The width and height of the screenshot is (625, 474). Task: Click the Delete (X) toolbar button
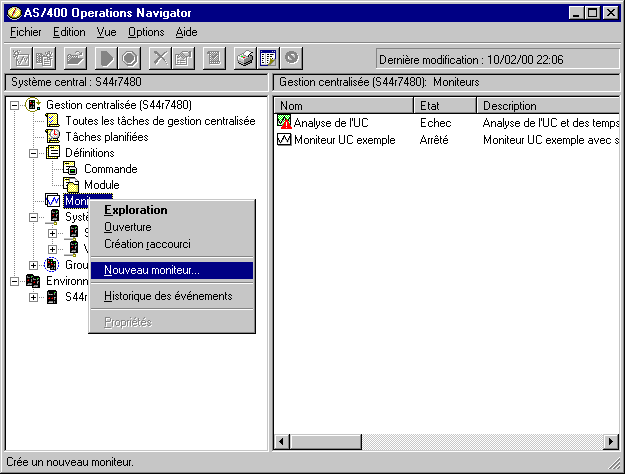(160, 59)
